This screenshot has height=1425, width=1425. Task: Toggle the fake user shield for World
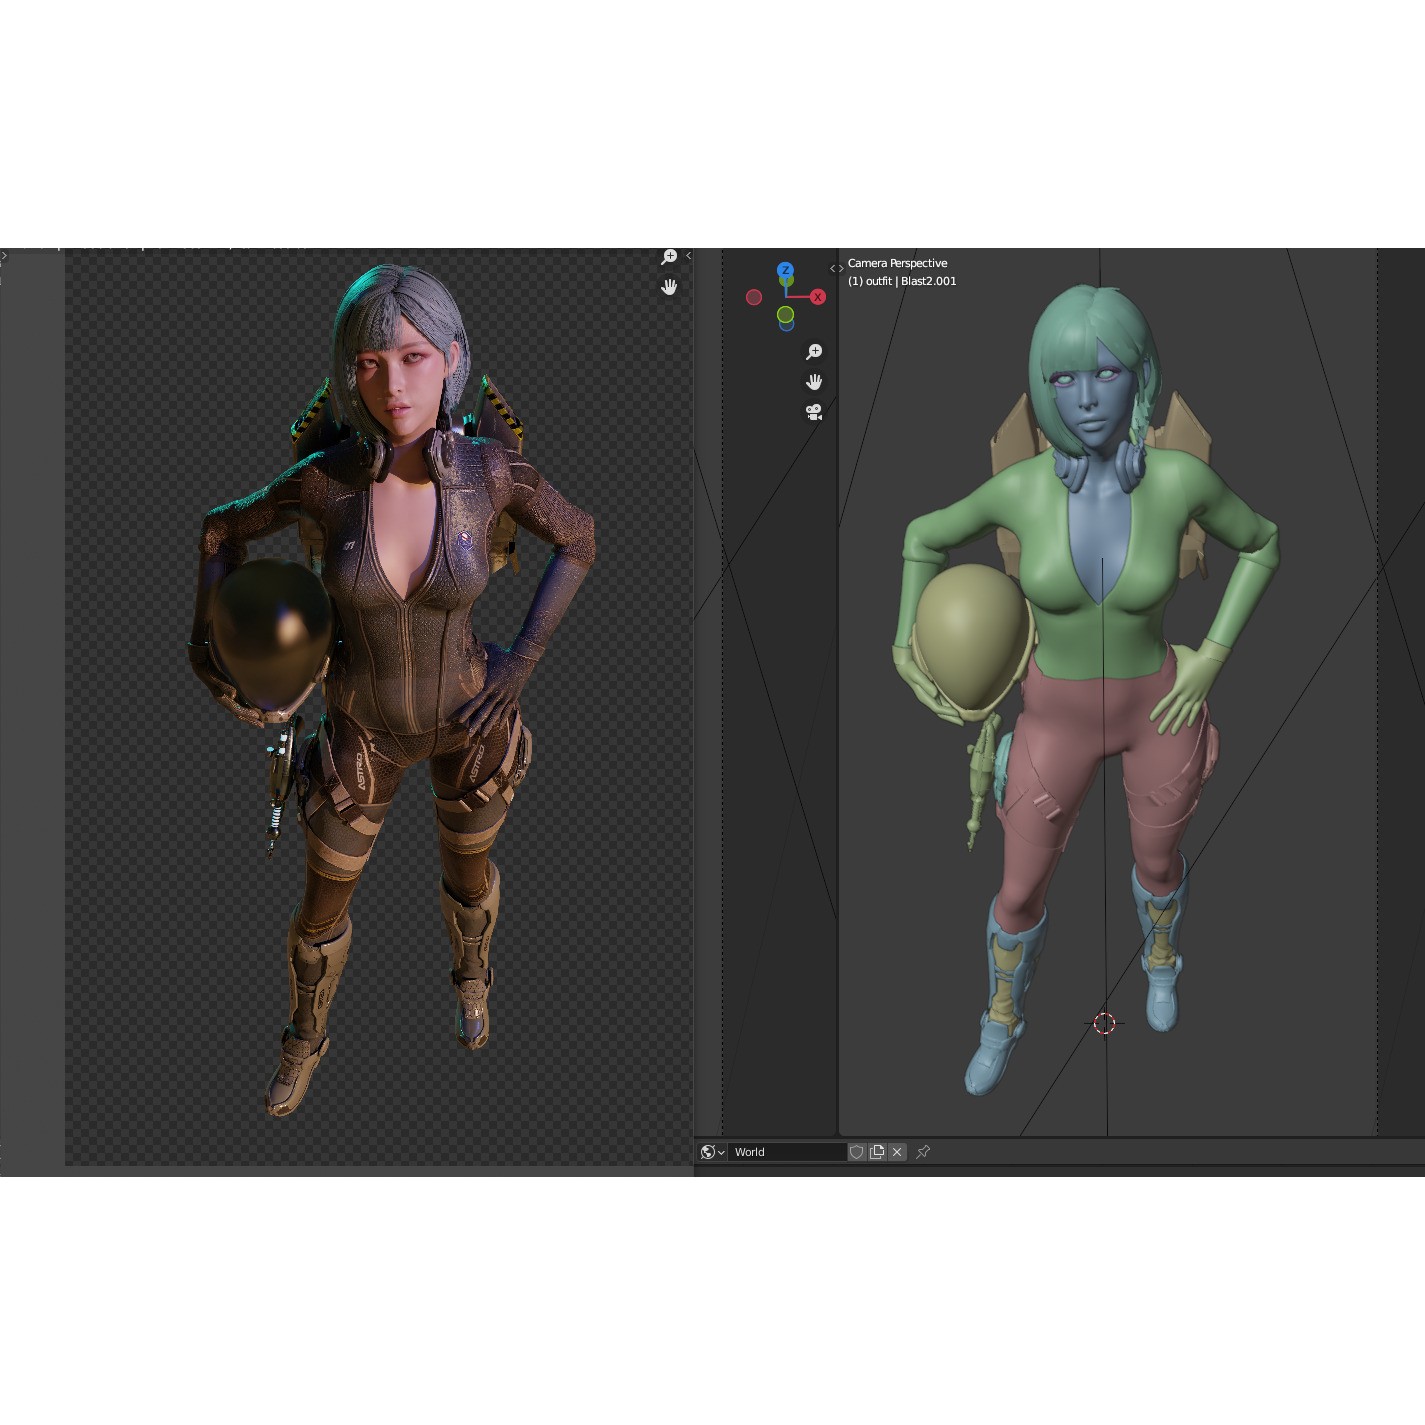coord(857,1151)
